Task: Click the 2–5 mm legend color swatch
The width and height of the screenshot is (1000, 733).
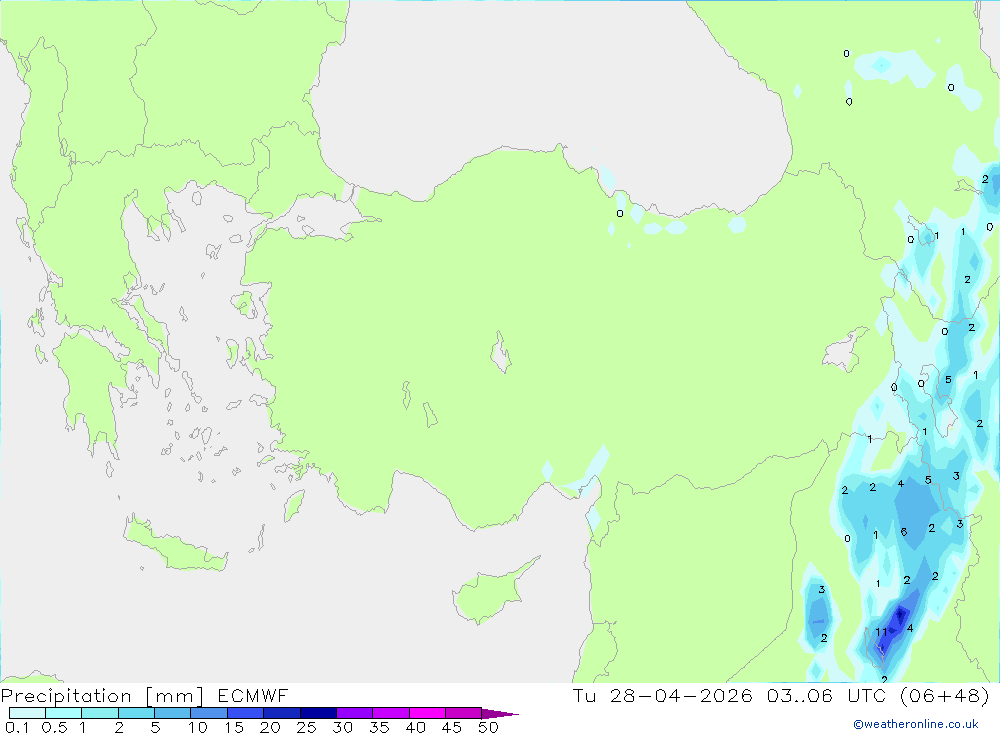Action: pos(136,713)
